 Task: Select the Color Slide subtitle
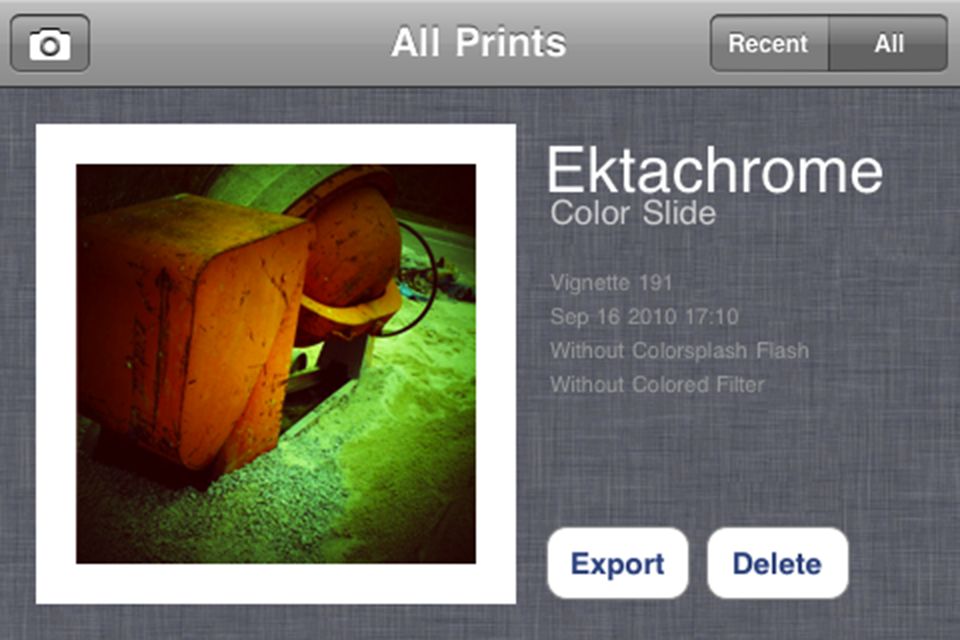tap(633, 213)
